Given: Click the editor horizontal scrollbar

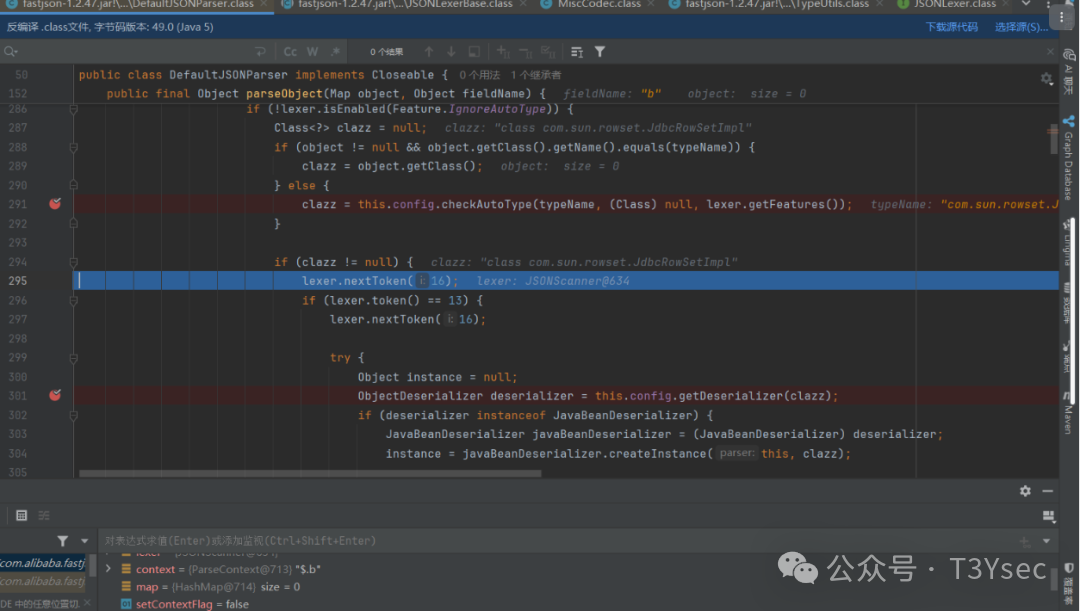Looking at the screenshot, I should click(x=310, y=474).
